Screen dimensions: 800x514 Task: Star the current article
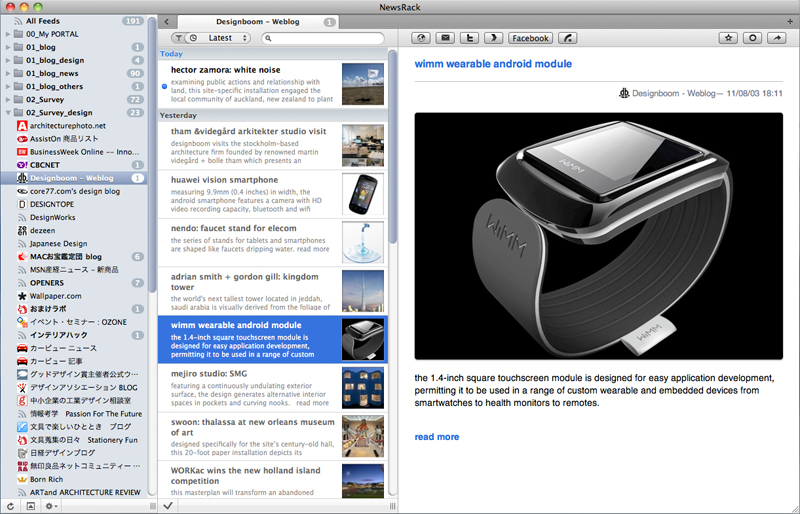tap(727, 38)
